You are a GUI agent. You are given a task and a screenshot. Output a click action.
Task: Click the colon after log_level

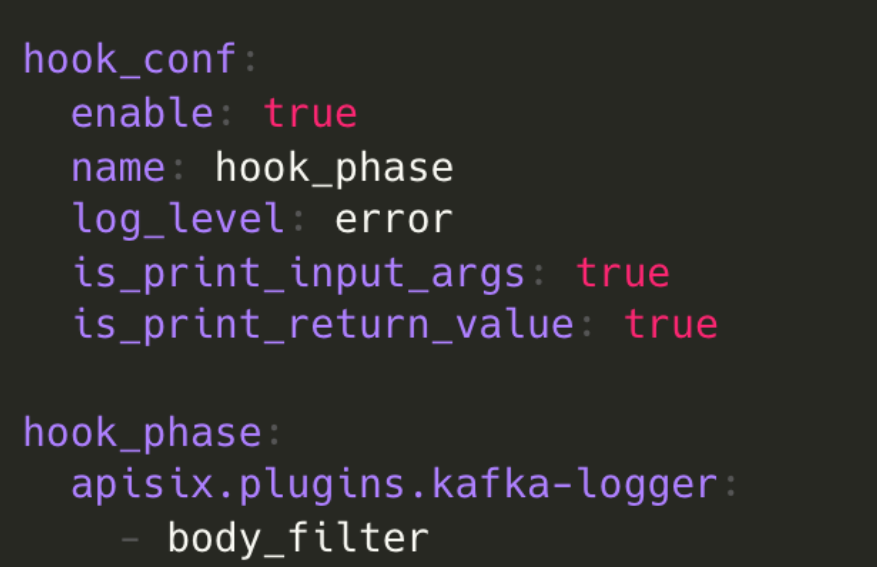click(x=298, y=219)
